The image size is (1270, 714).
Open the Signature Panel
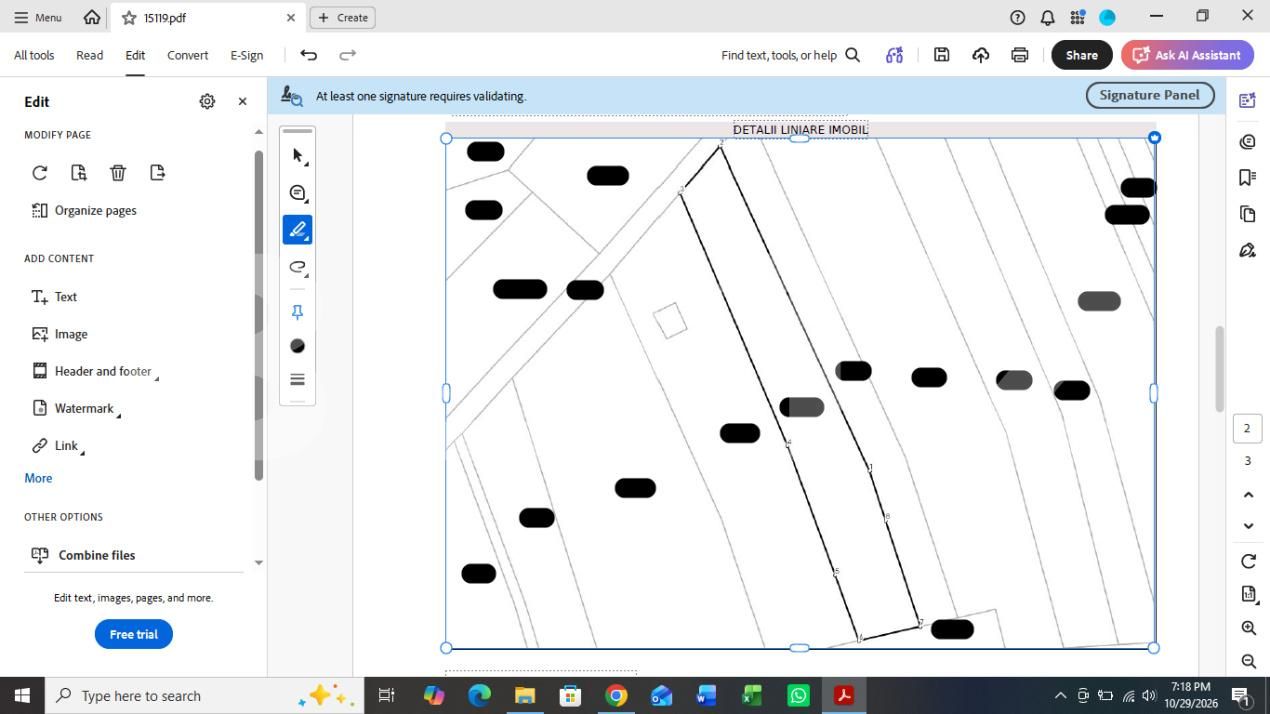pos(1150,95)
